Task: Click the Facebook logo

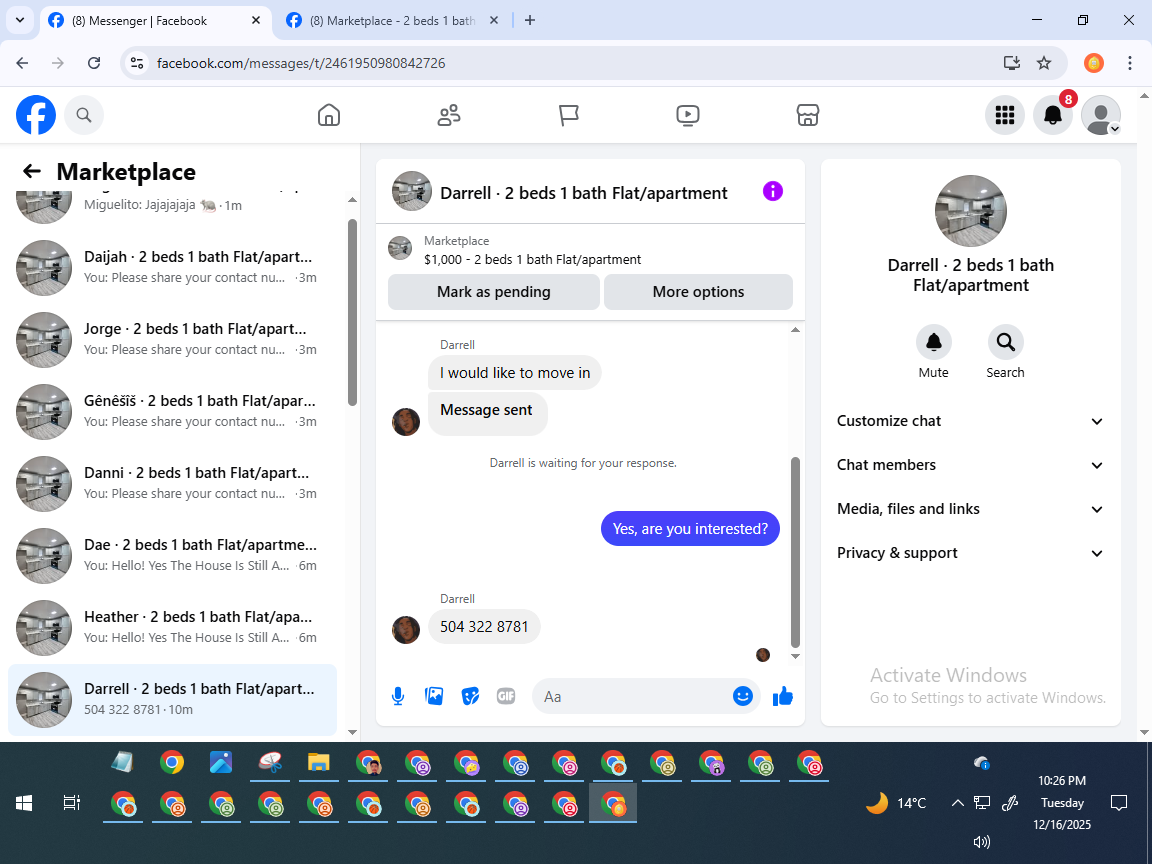Action: [36, 115]
